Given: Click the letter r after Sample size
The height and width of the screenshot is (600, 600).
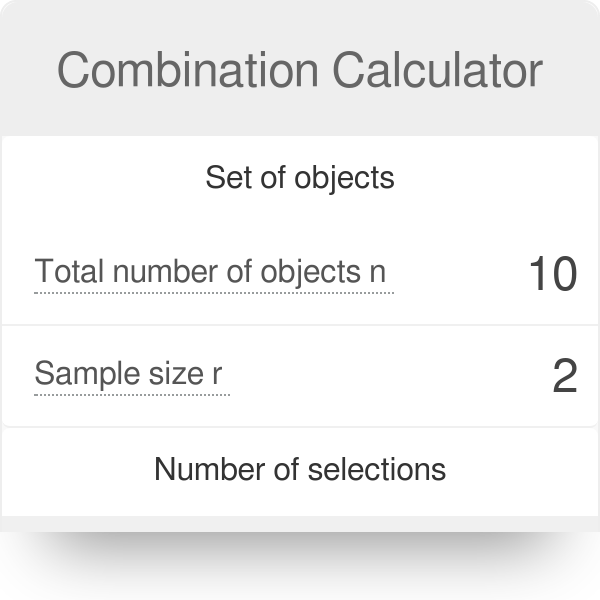Looking at the screenshot, I should point(217,376).
